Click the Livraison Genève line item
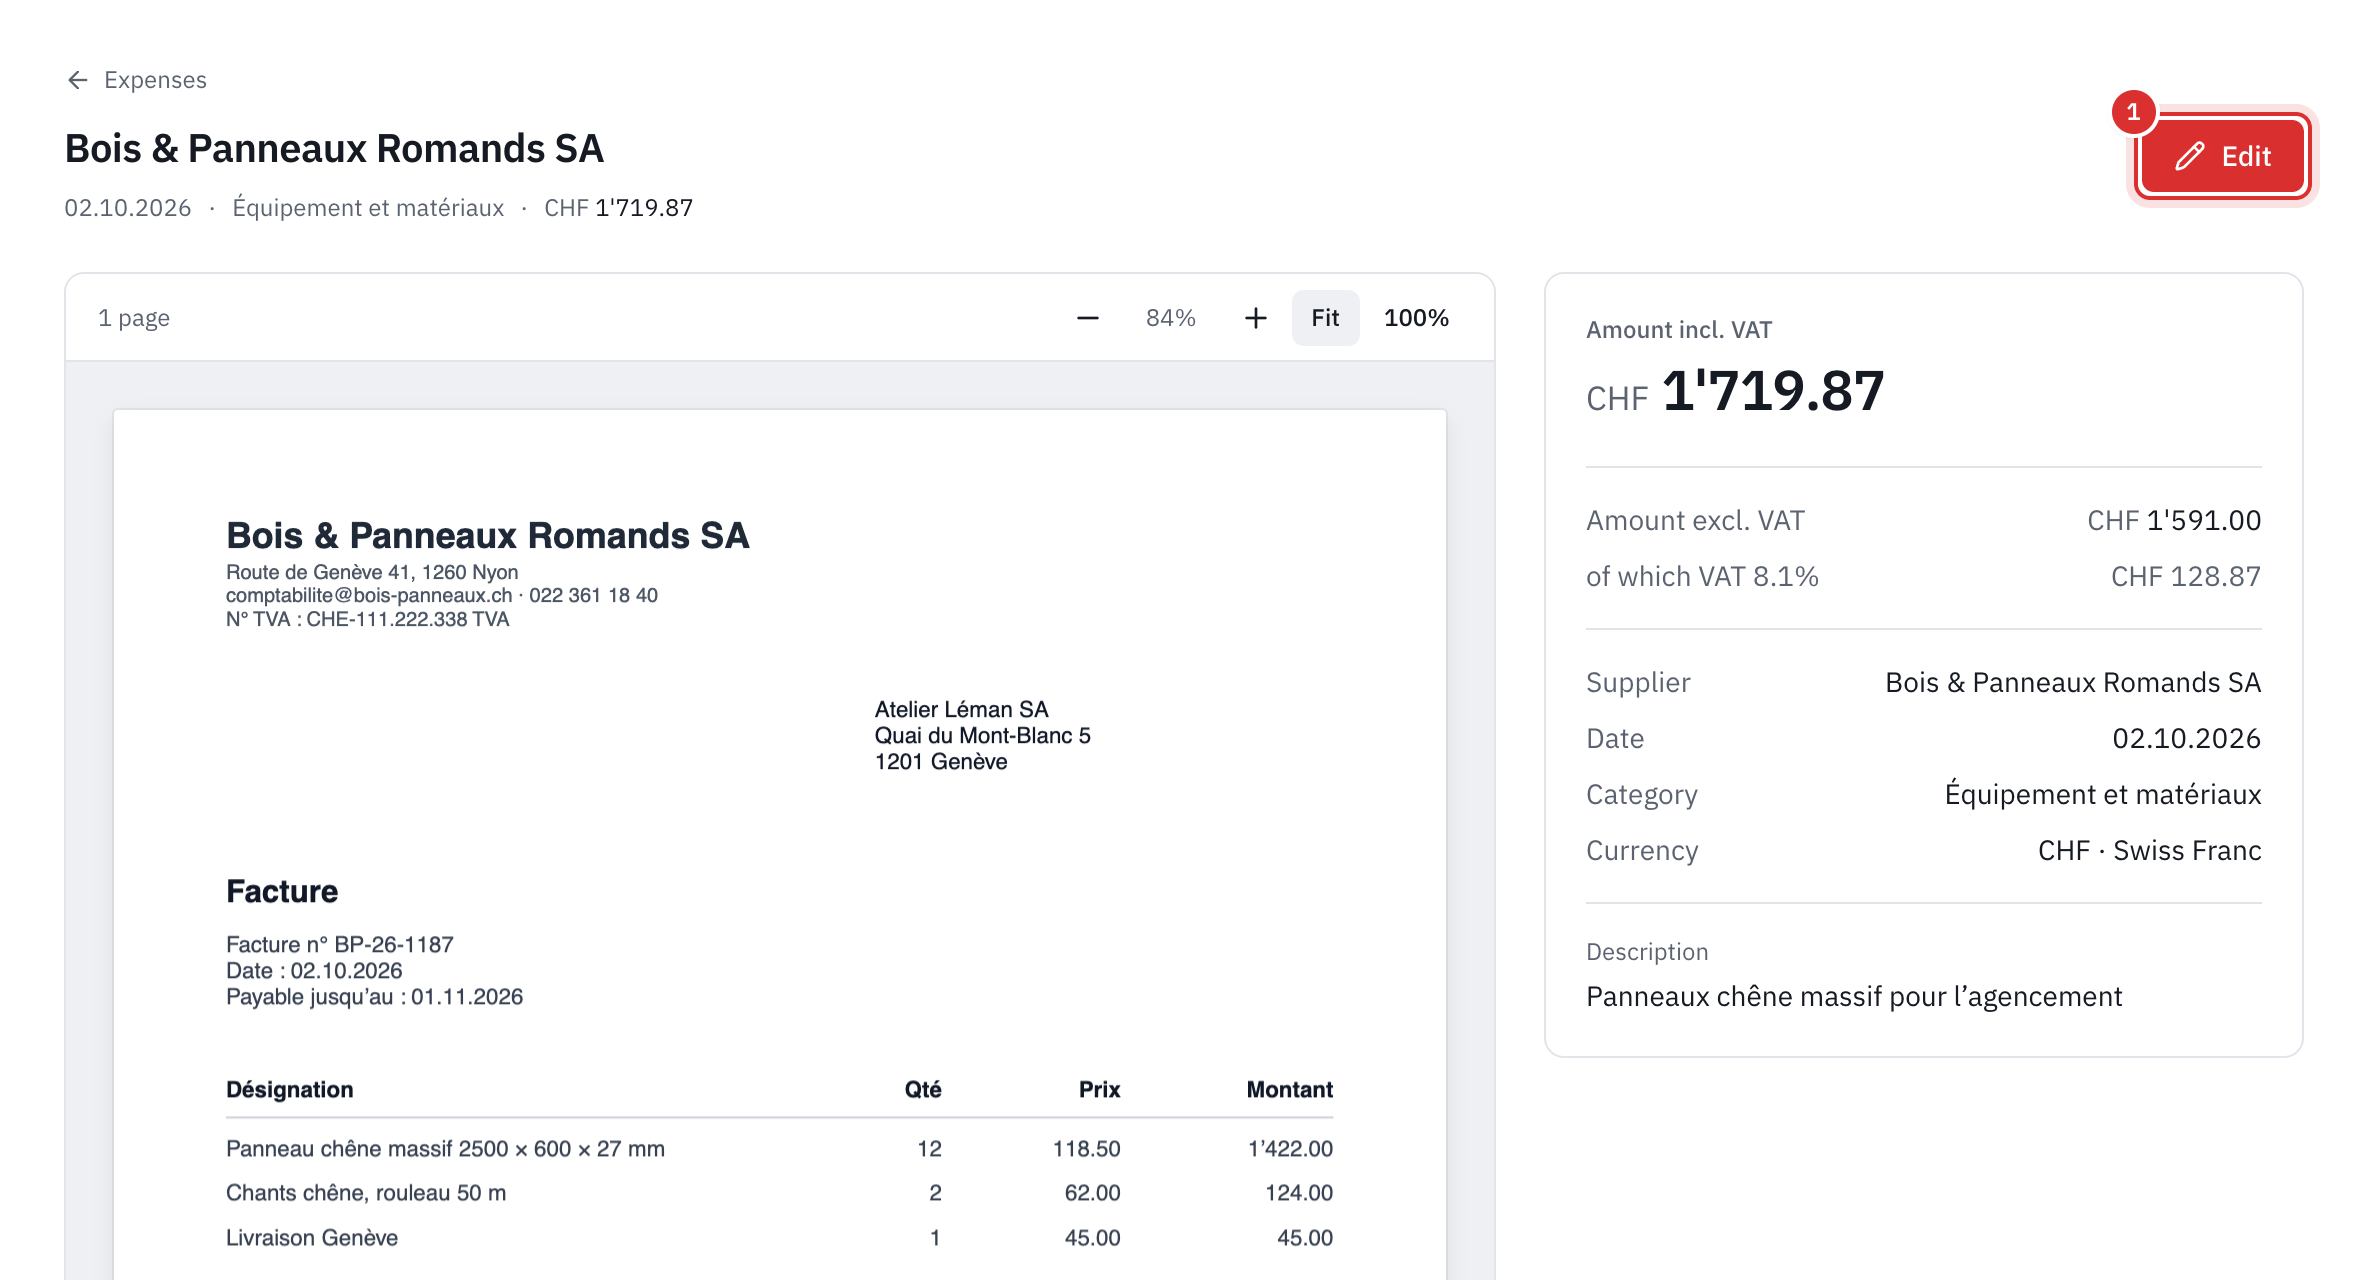 tap(779, 1238)
